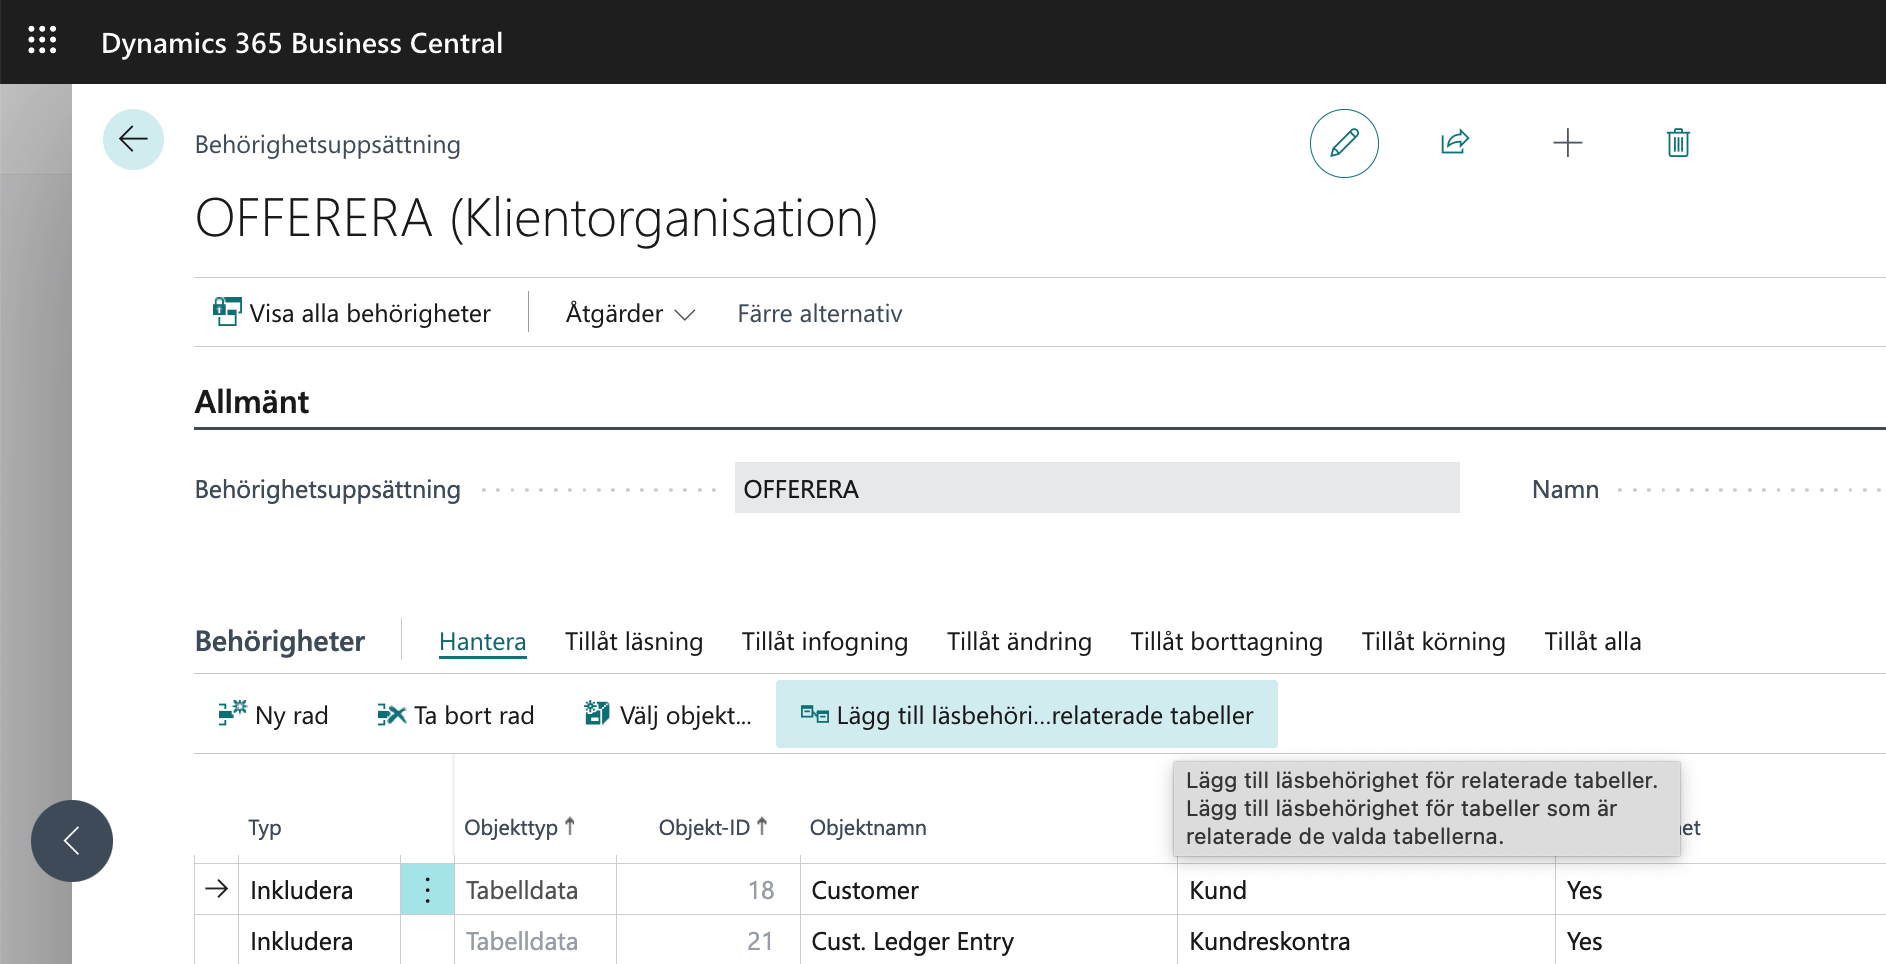The image size is (1886, 964).
Task: Create new record with plus icon
Action: (1567, 143)
